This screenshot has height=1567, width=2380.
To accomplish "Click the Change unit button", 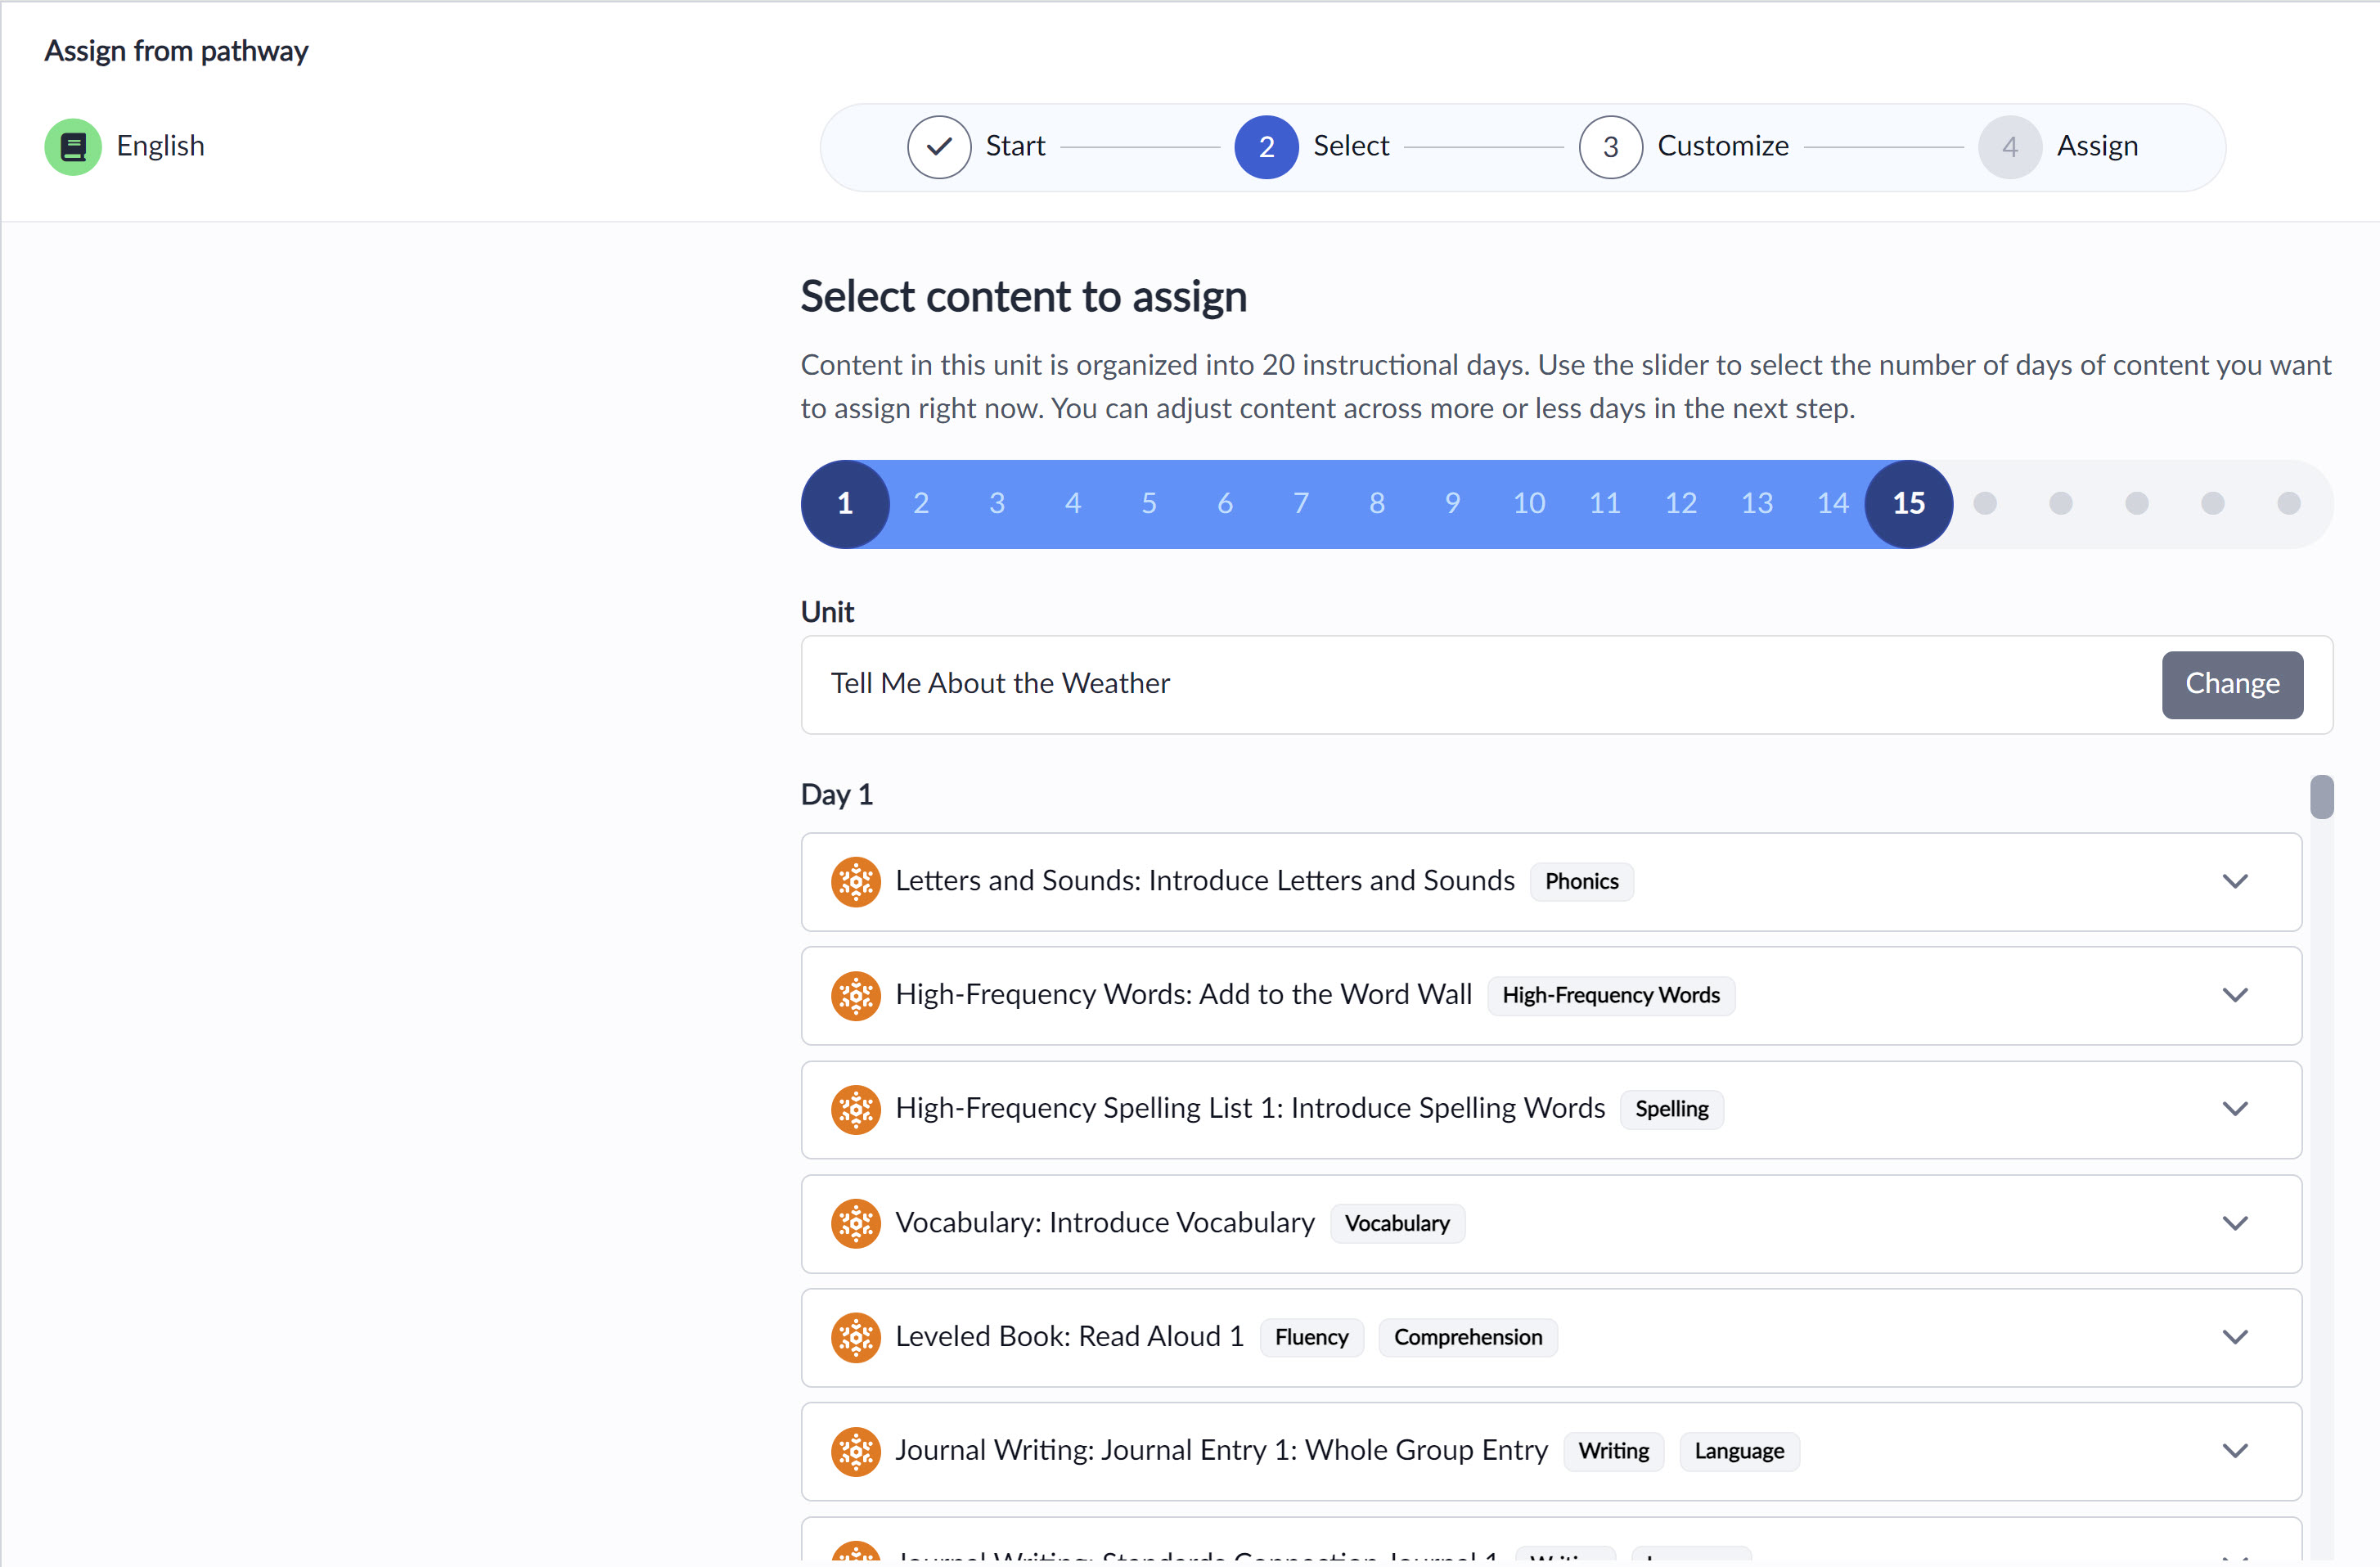I will [x=2232, y=684].
